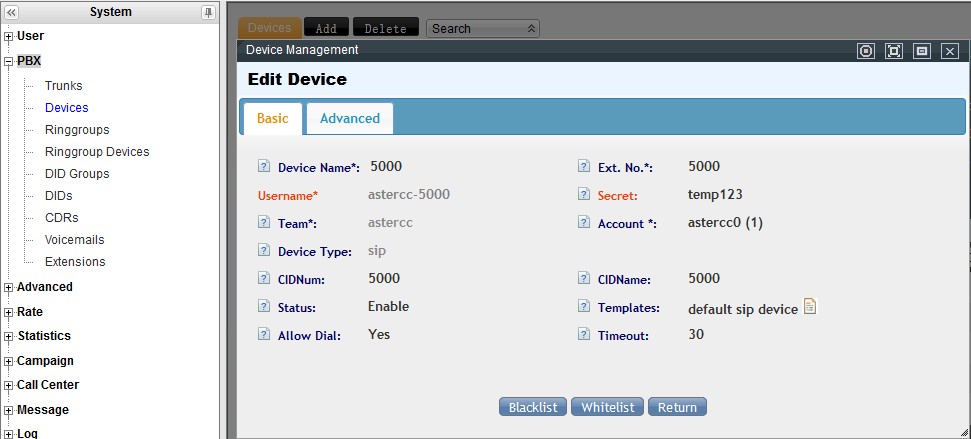
Task: Open Trunks in the PBX menu
Action: coord(63,86)
